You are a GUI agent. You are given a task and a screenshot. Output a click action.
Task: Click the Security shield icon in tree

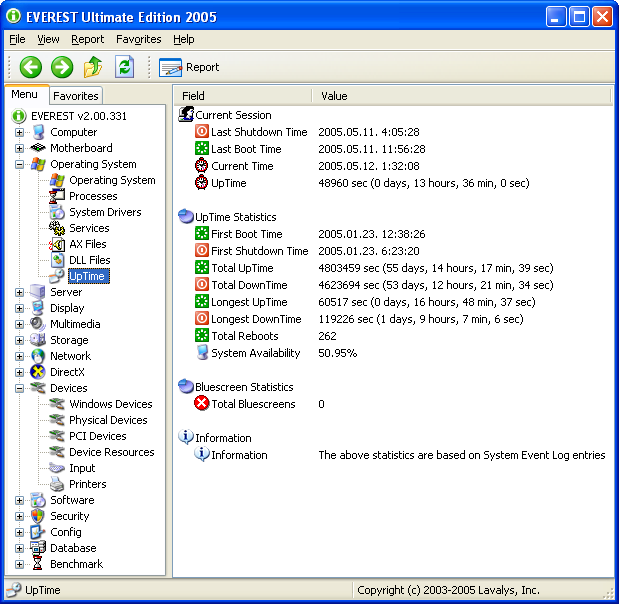click(x=38, y=516)
